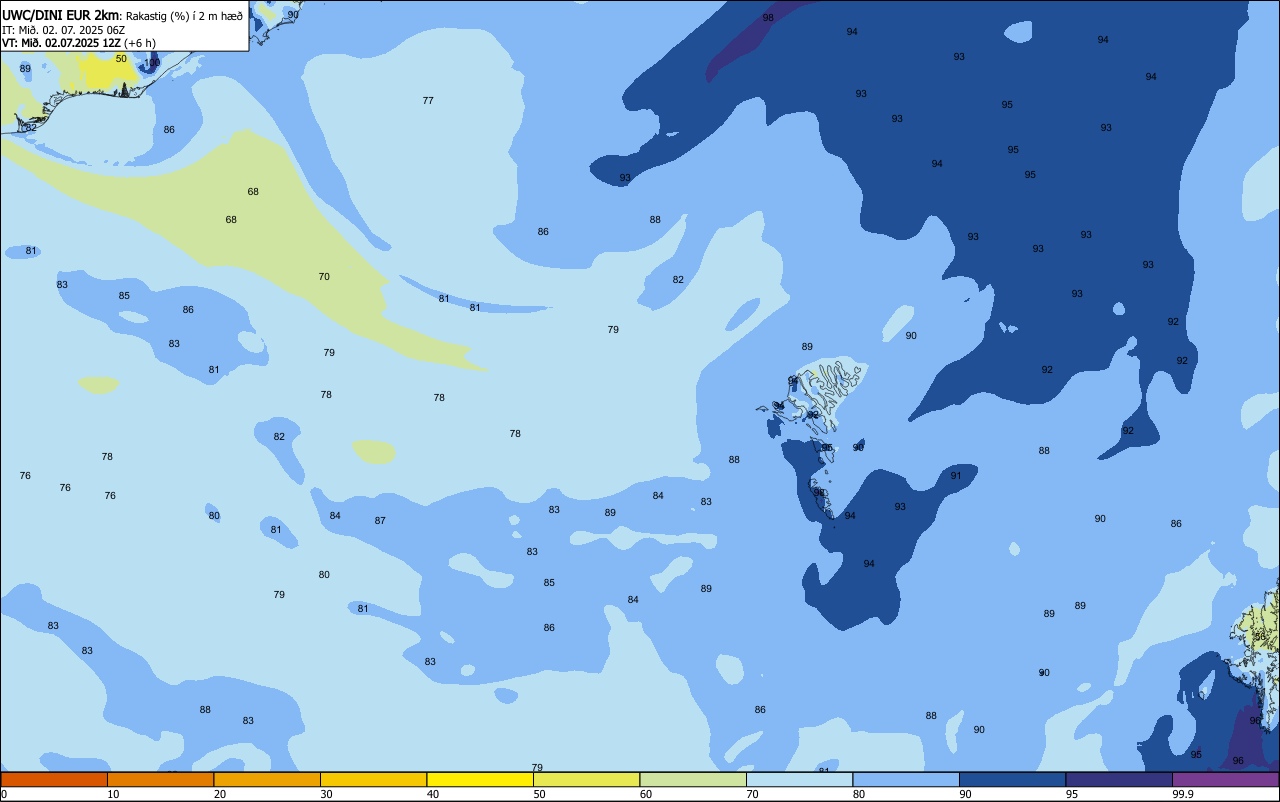Click the '99.9' legend tick label
Screen dimensions: 1280x802
point(1183,794)
